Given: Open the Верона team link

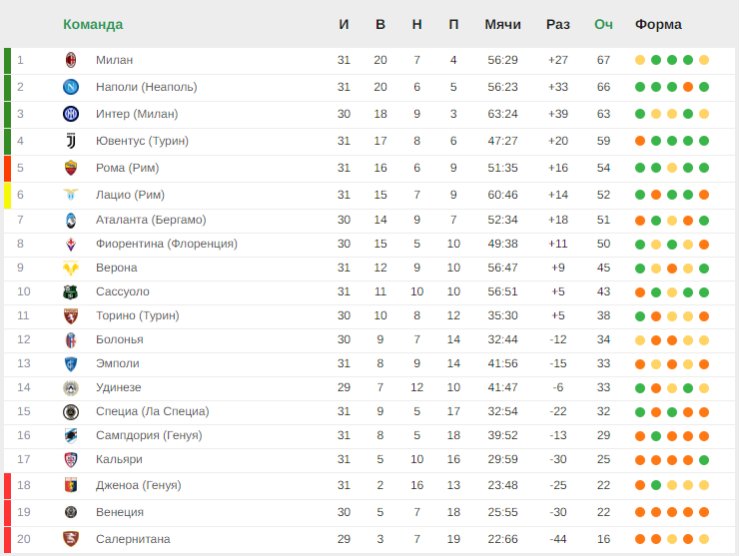Looking at the screenshot, I should tap(117, 268).
